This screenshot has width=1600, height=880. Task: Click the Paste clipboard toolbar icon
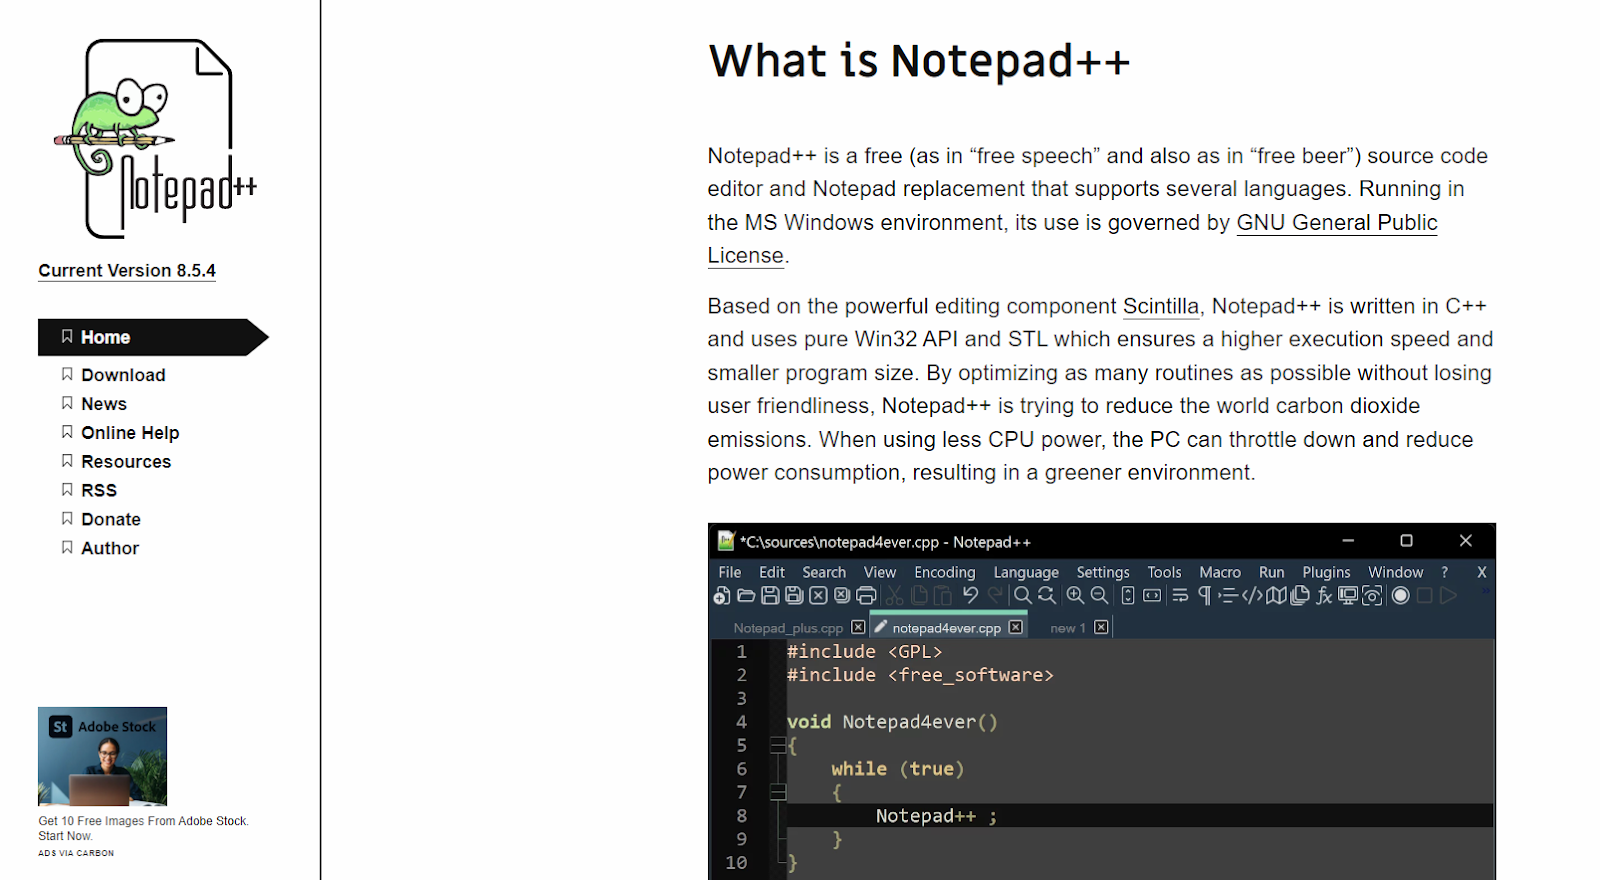(x=943, y=595)
